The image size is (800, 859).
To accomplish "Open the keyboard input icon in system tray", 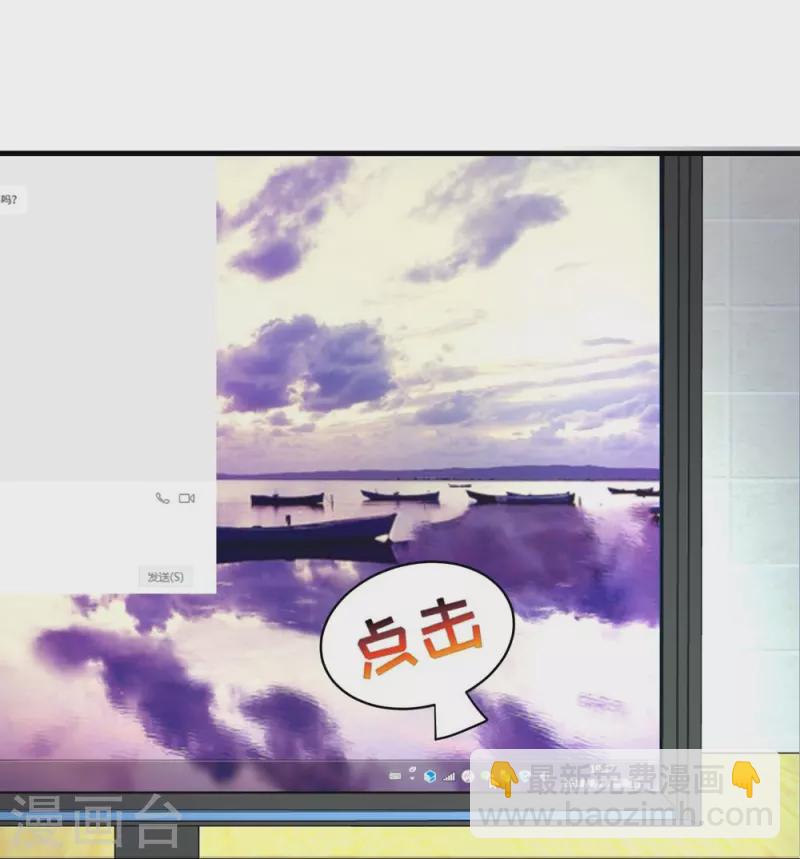I will [394, 776].
